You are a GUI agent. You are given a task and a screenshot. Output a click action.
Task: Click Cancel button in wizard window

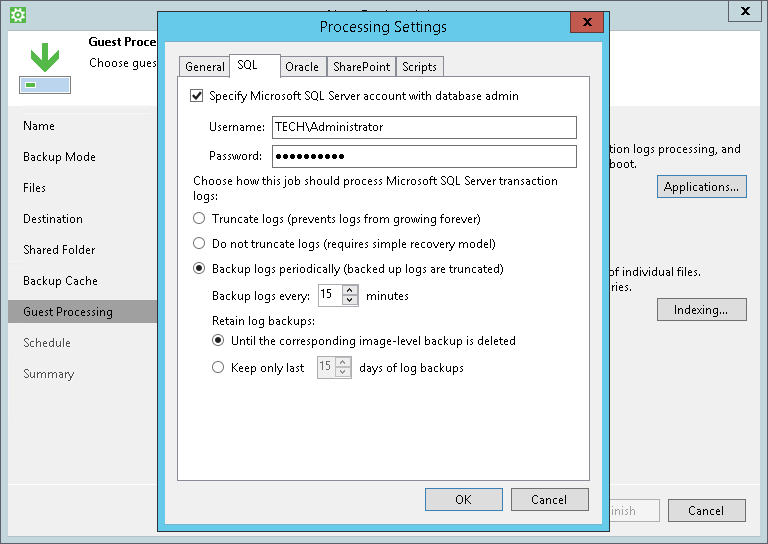[x=706, y=511]
